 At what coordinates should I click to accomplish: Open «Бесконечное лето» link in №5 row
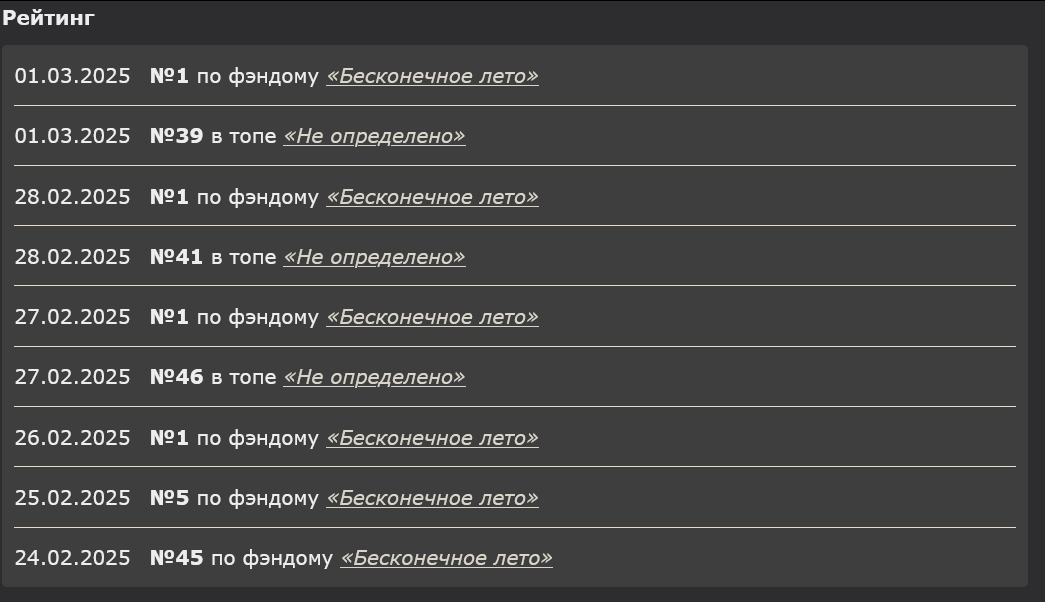pyautogui.click(x=432, y=498)
